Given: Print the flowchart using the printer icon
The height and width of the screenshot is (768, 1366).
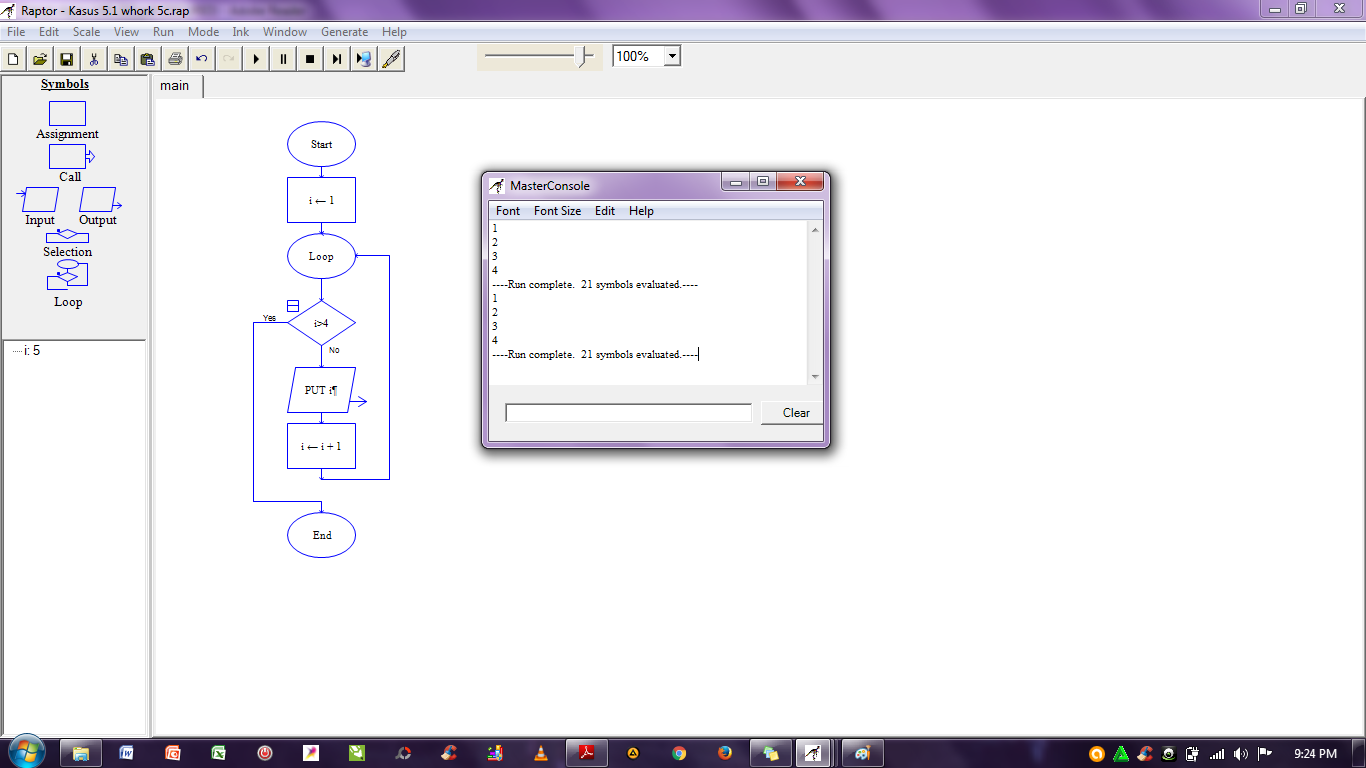Looking at the screenshot, I should (x=175, y=59).
